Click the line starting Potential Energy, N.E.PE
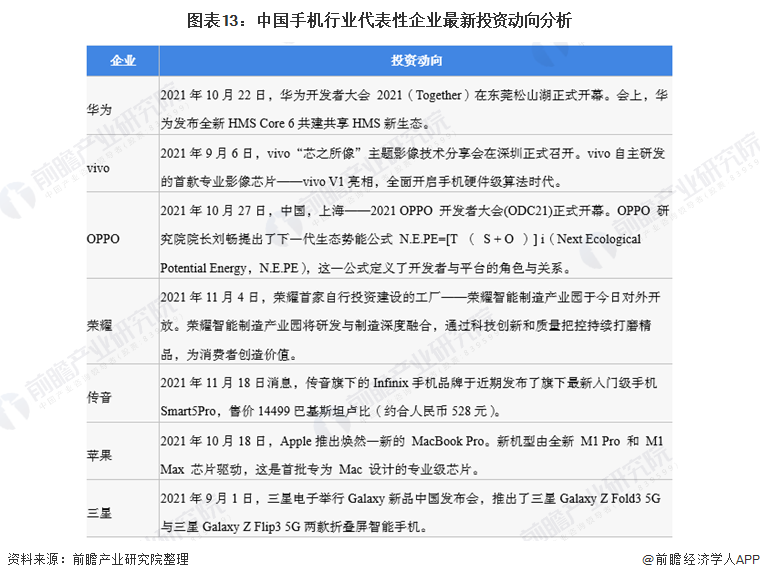This screenshot has height=580, width=760. click(x=365, y=268)
